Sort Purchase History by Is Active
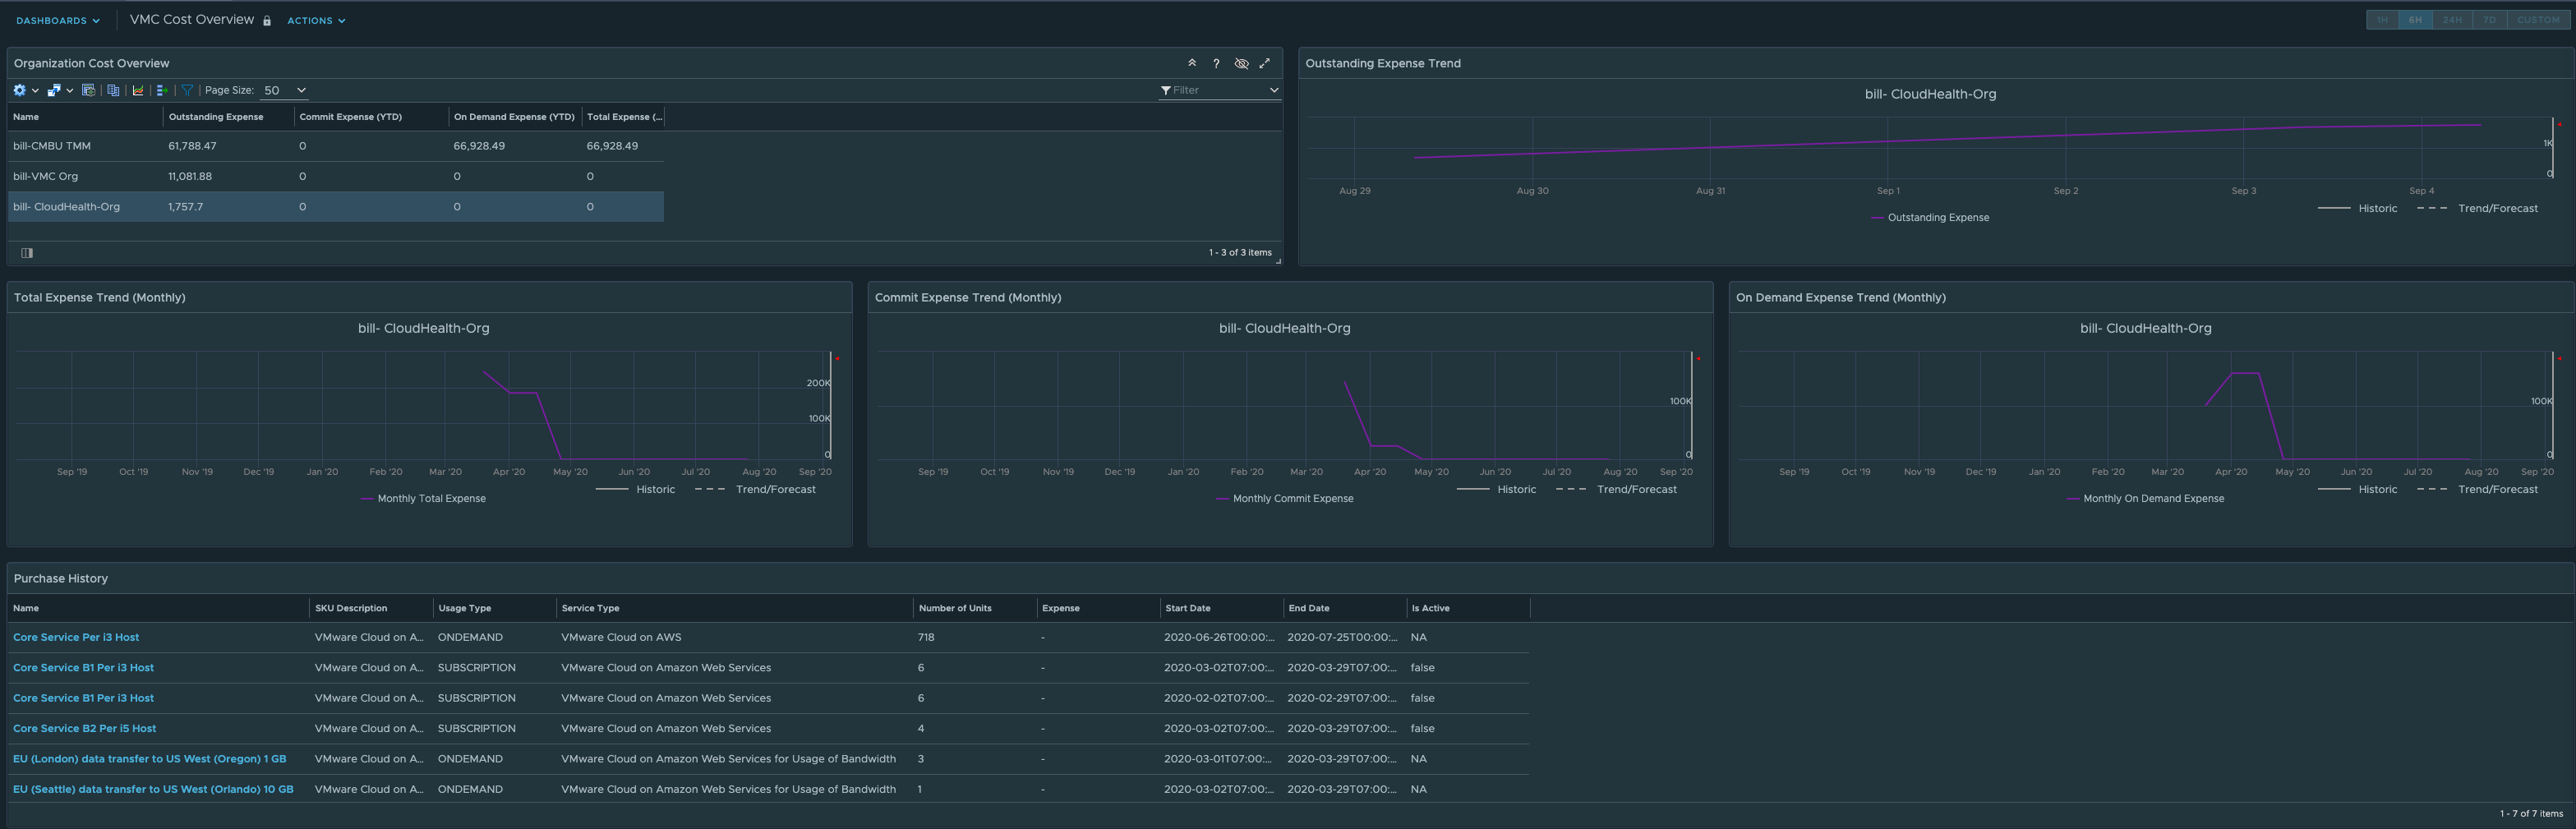Image resolution: width=2576 pixels, height=829 pixels. (x=1430, y=608)
